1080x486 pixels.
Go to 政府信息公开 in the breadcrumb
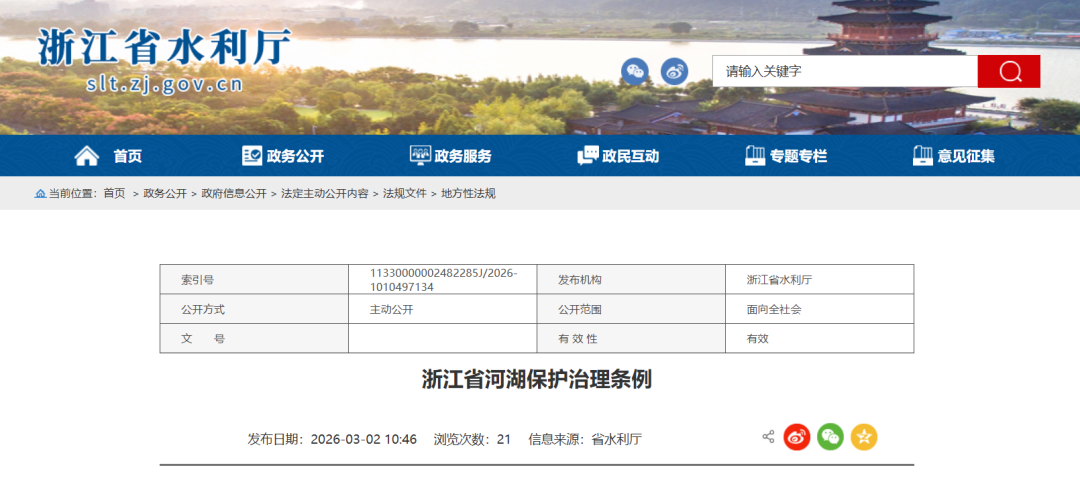pos(233,194)
